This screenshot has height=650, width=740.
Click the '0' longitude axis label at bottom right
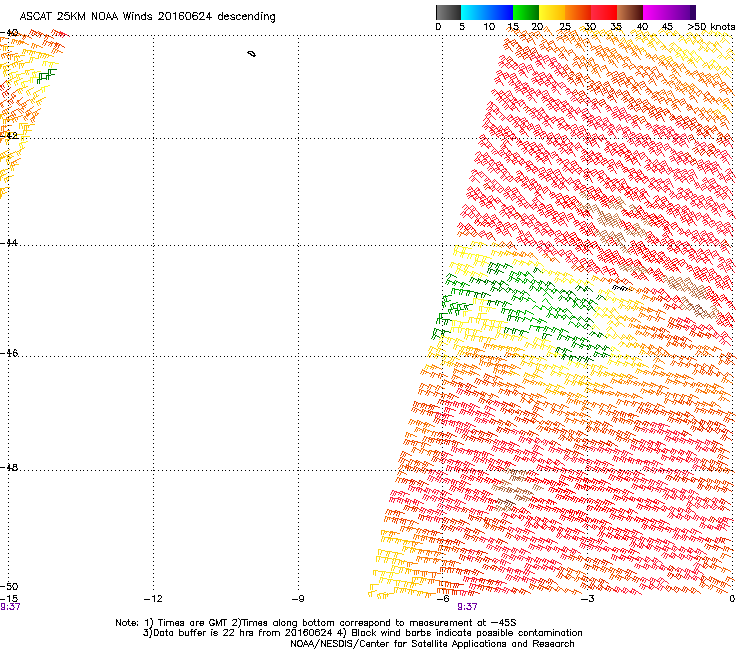coord(732,599)
